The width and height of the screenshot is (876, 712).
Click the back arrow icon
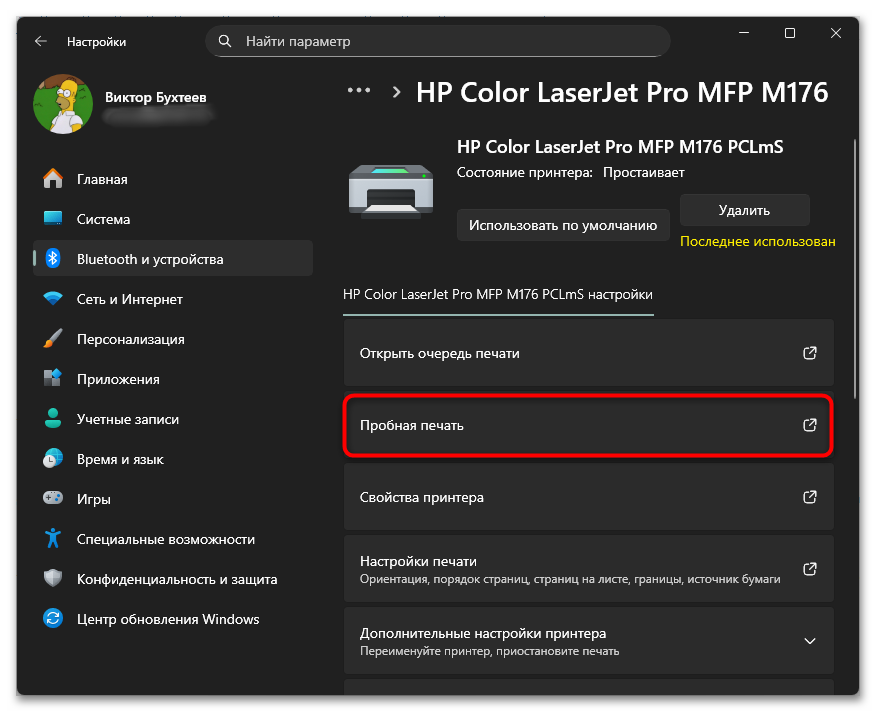tap(41, 41)
